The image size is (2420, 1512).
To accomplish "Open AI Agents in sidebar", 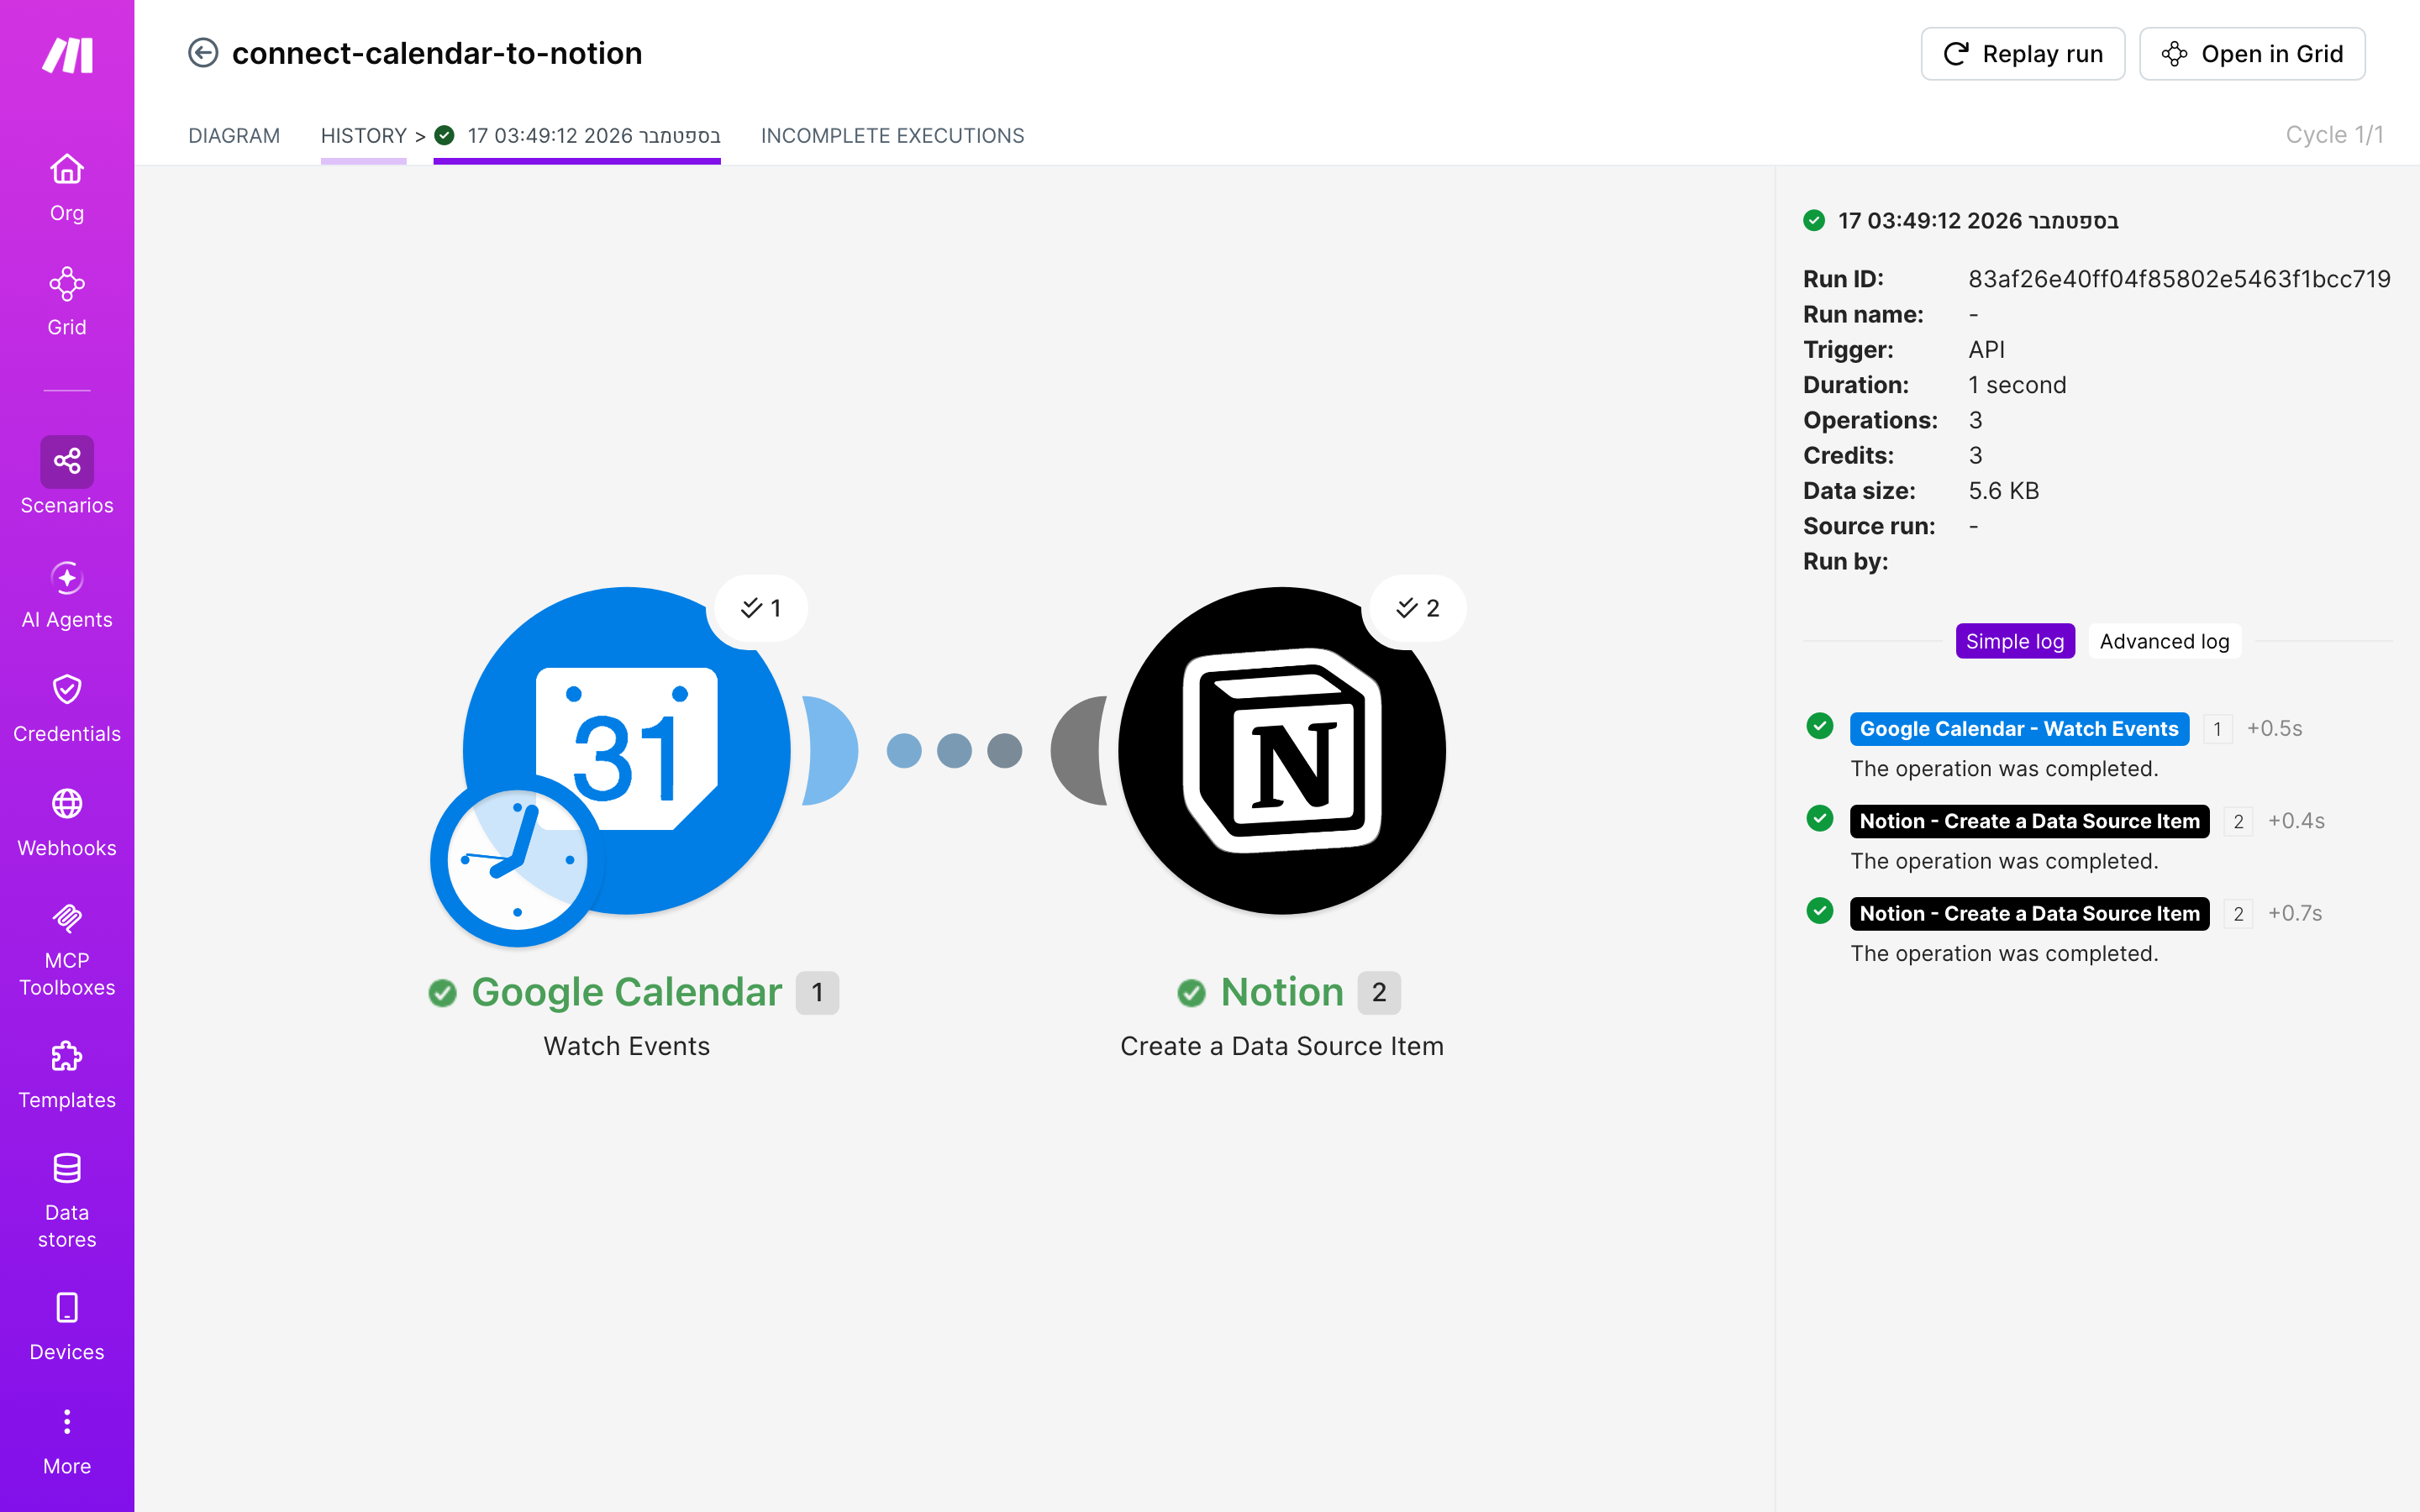I will (67, 595).
